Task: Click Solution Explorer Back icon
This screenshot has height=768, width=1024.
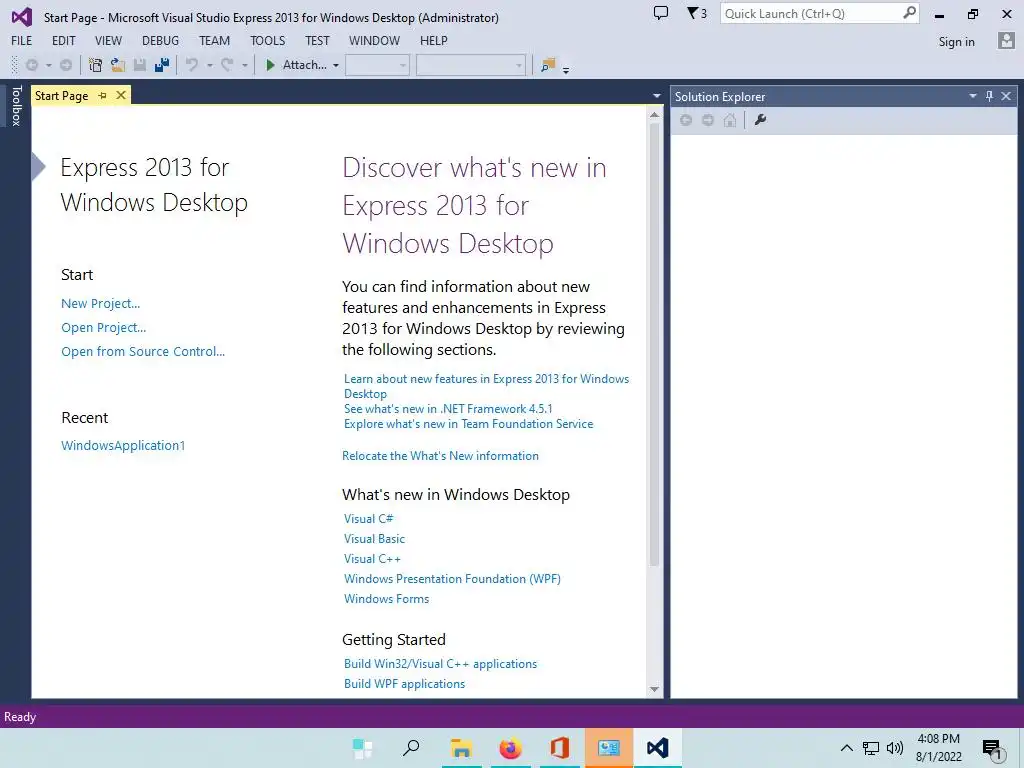Action: tap(686, 120)
